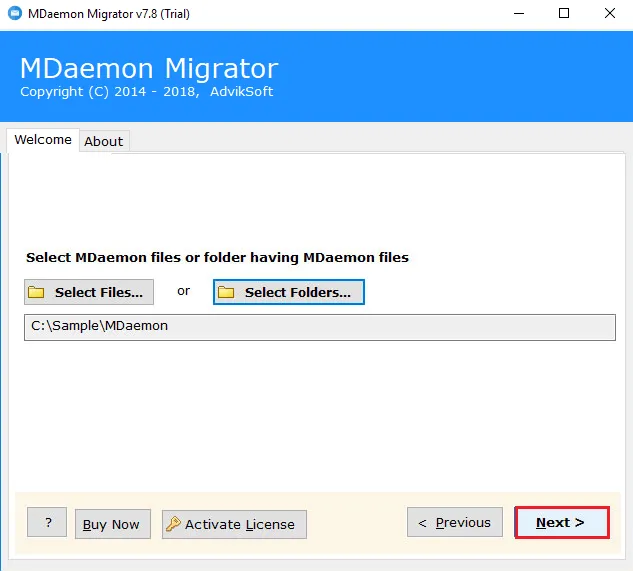Click the AdvikSoft copyright text in banner
633x571 pixels.
[147, 92]
